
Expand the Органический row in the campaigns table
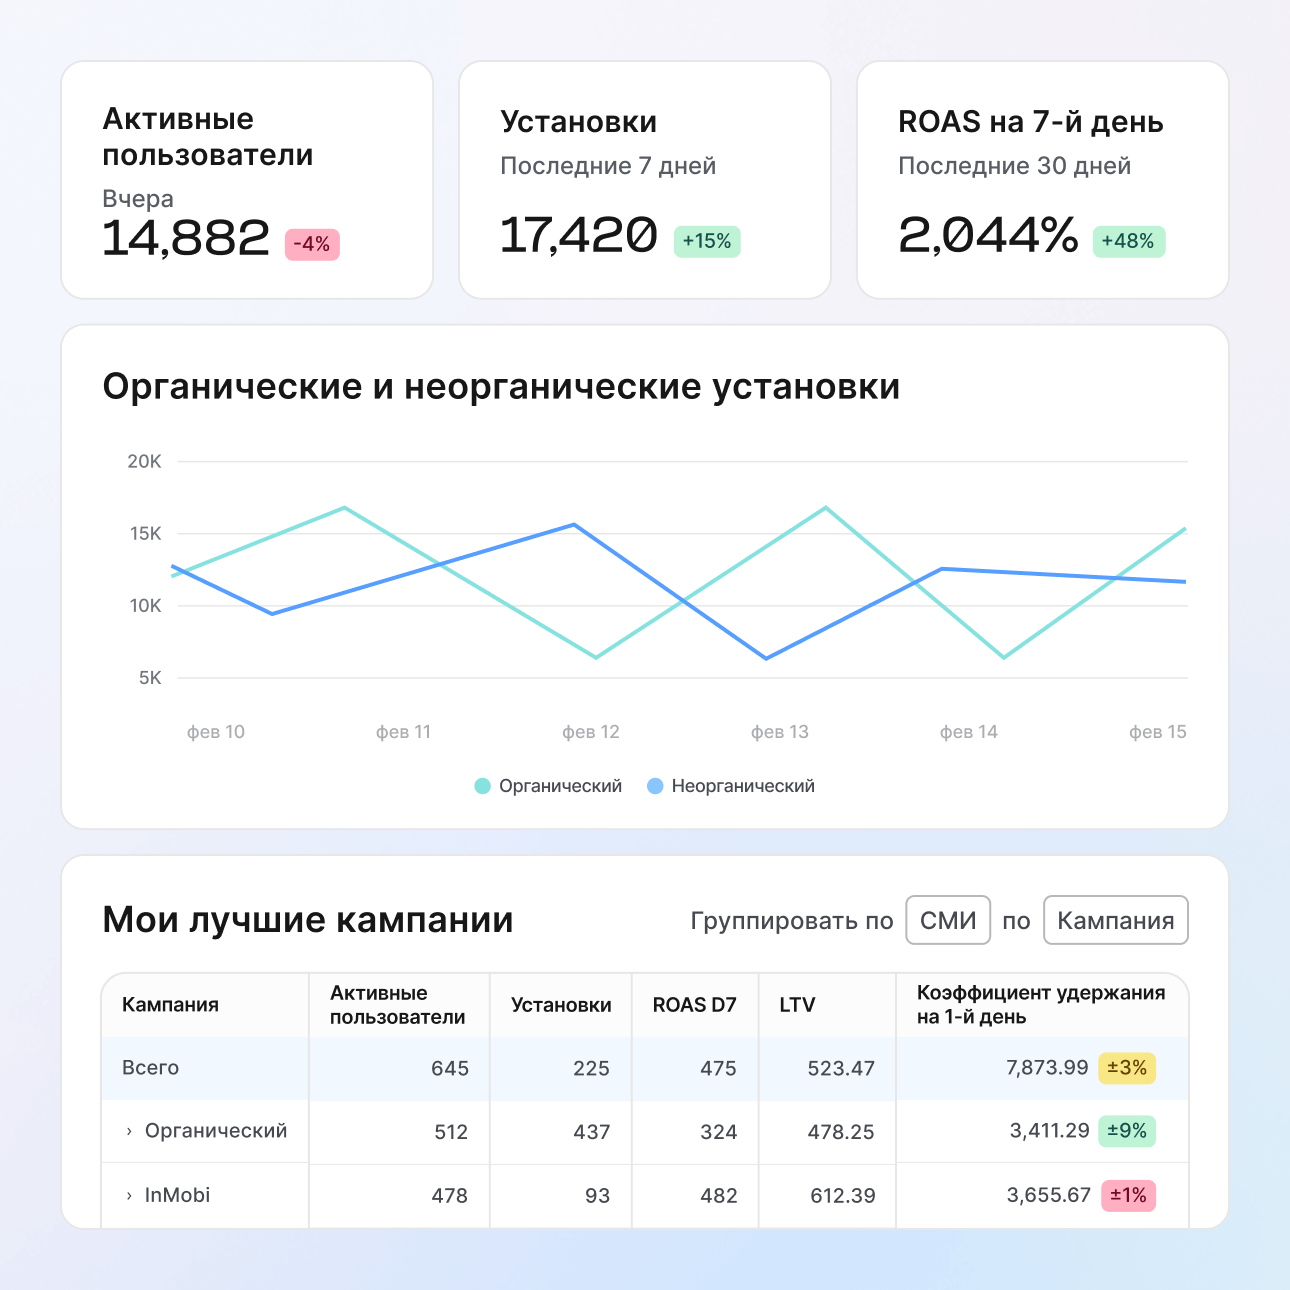128,1131
